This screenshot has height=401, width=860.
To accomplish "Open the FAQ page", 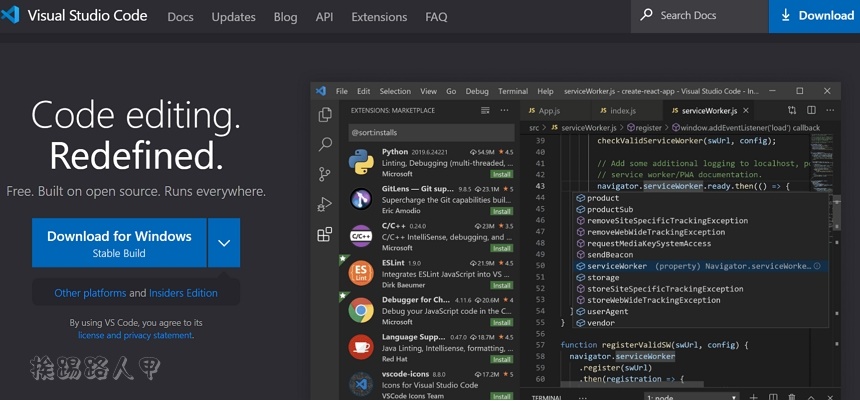I will [436, 17].
